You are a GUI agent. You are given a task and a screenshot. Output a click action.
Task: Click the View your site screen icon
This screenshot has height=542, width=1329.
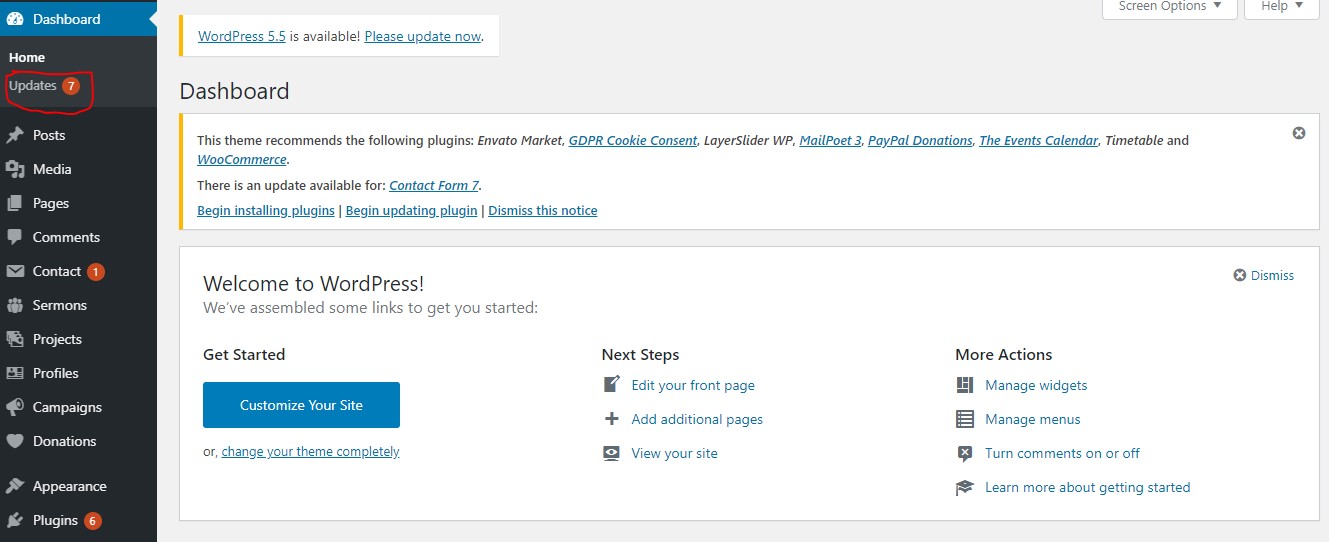612,453
